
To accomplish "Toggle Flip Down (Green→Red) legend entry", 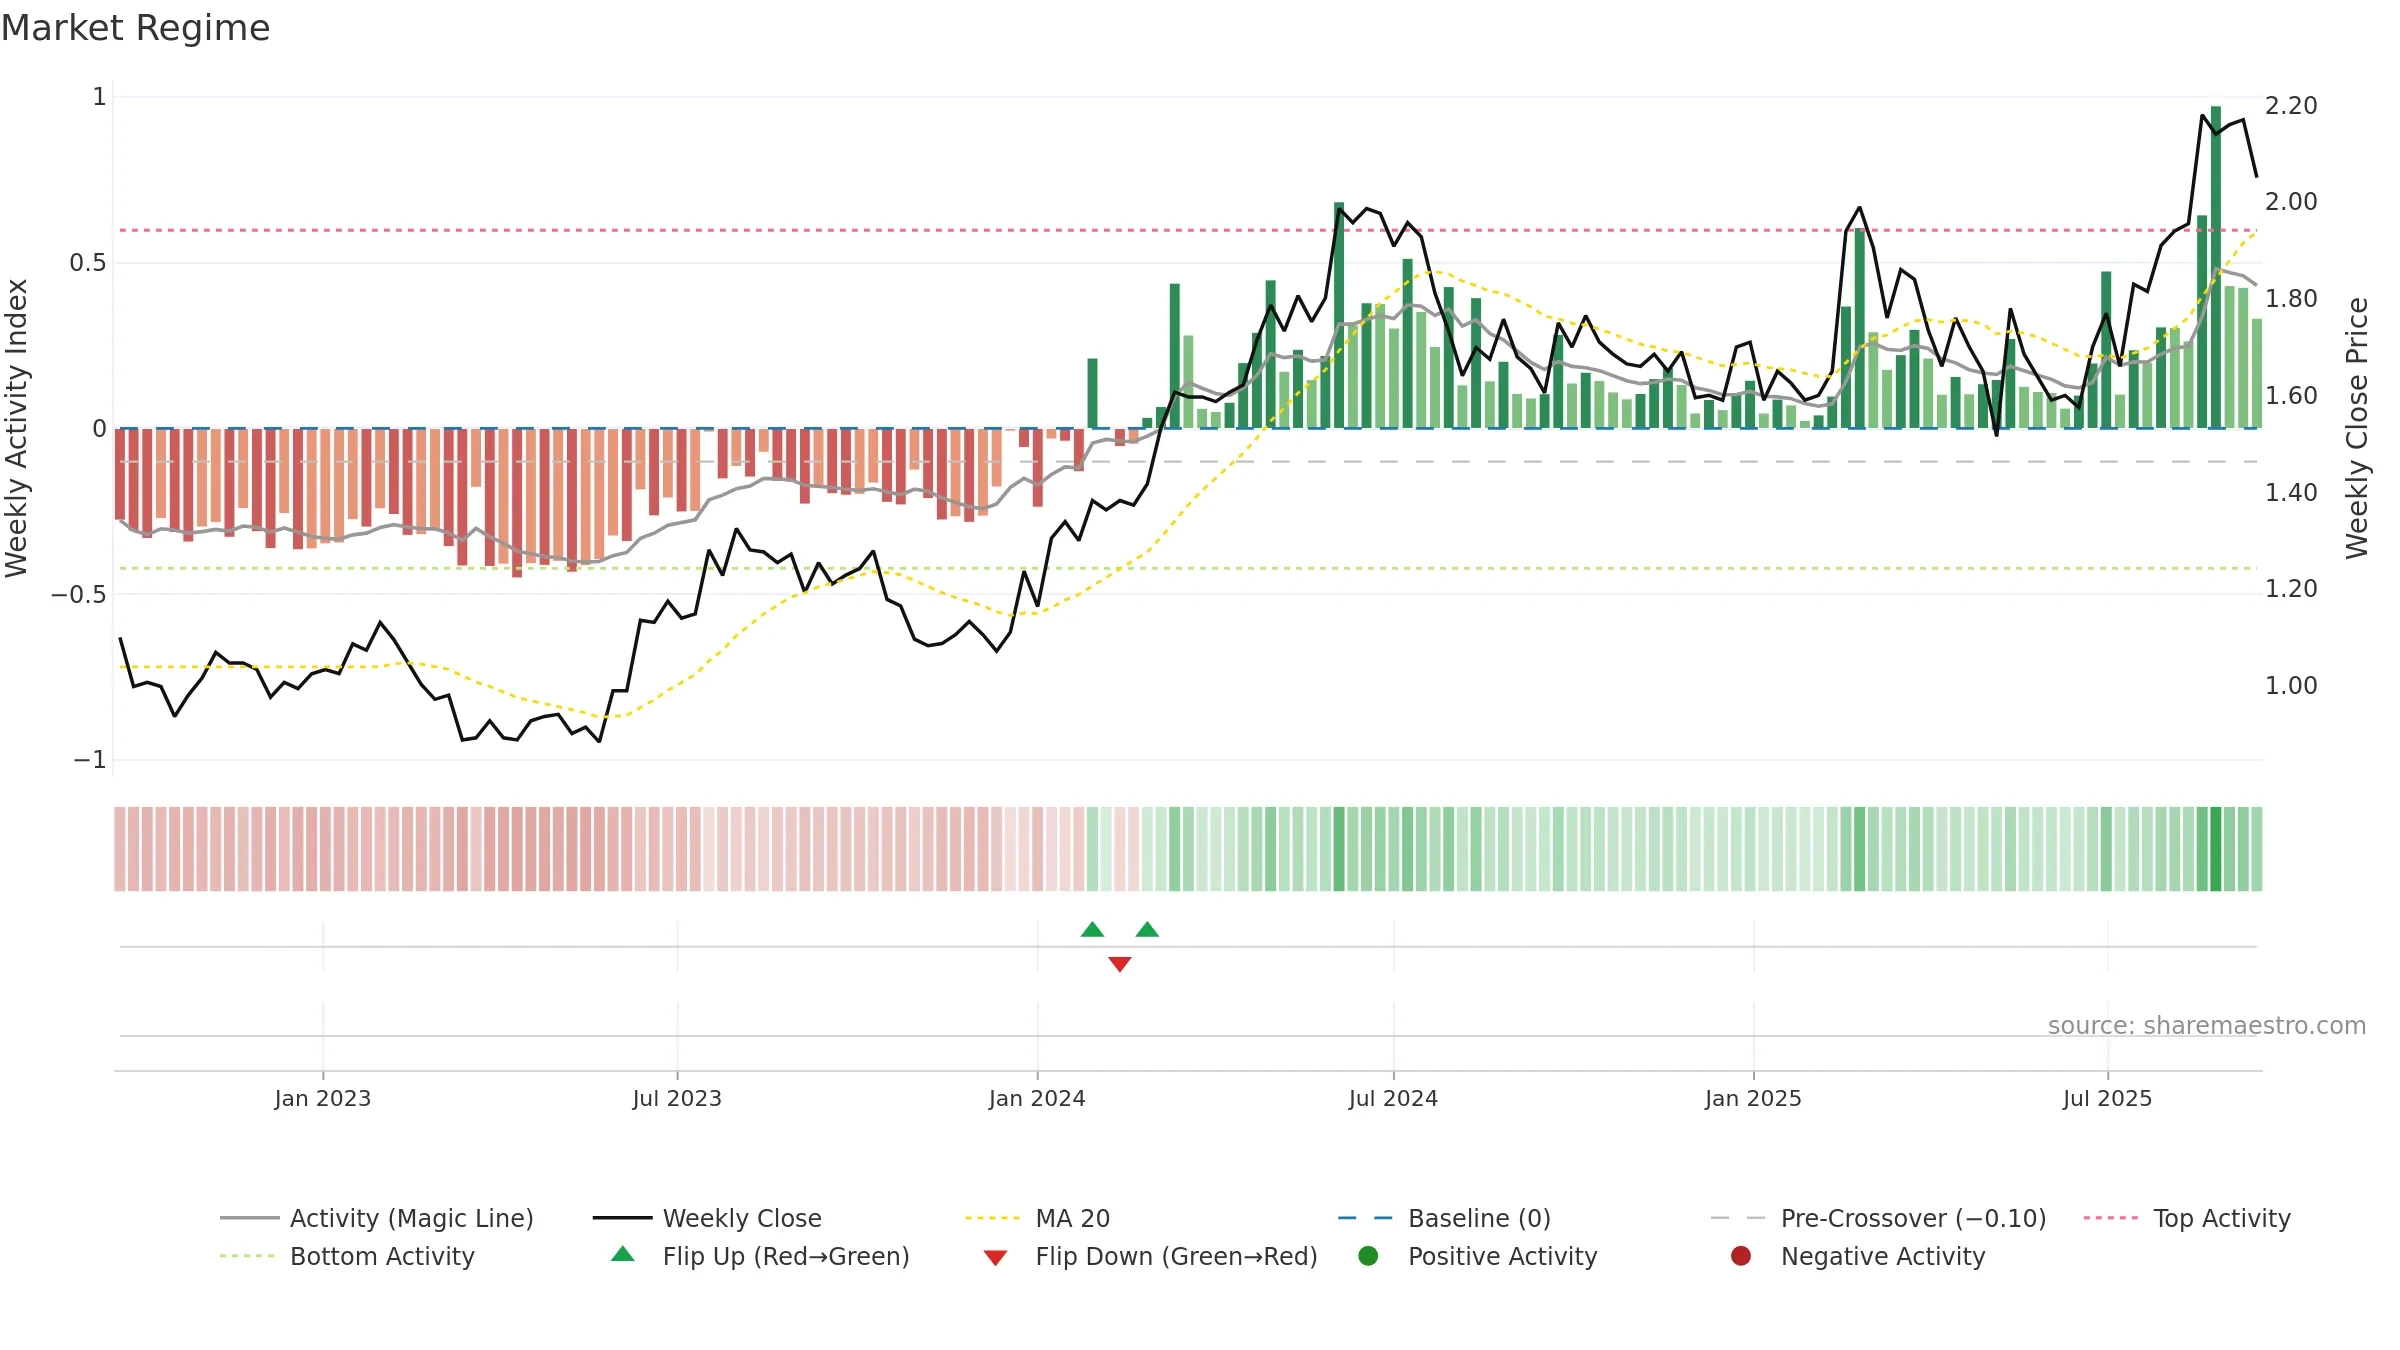I will [1150, 1256].
